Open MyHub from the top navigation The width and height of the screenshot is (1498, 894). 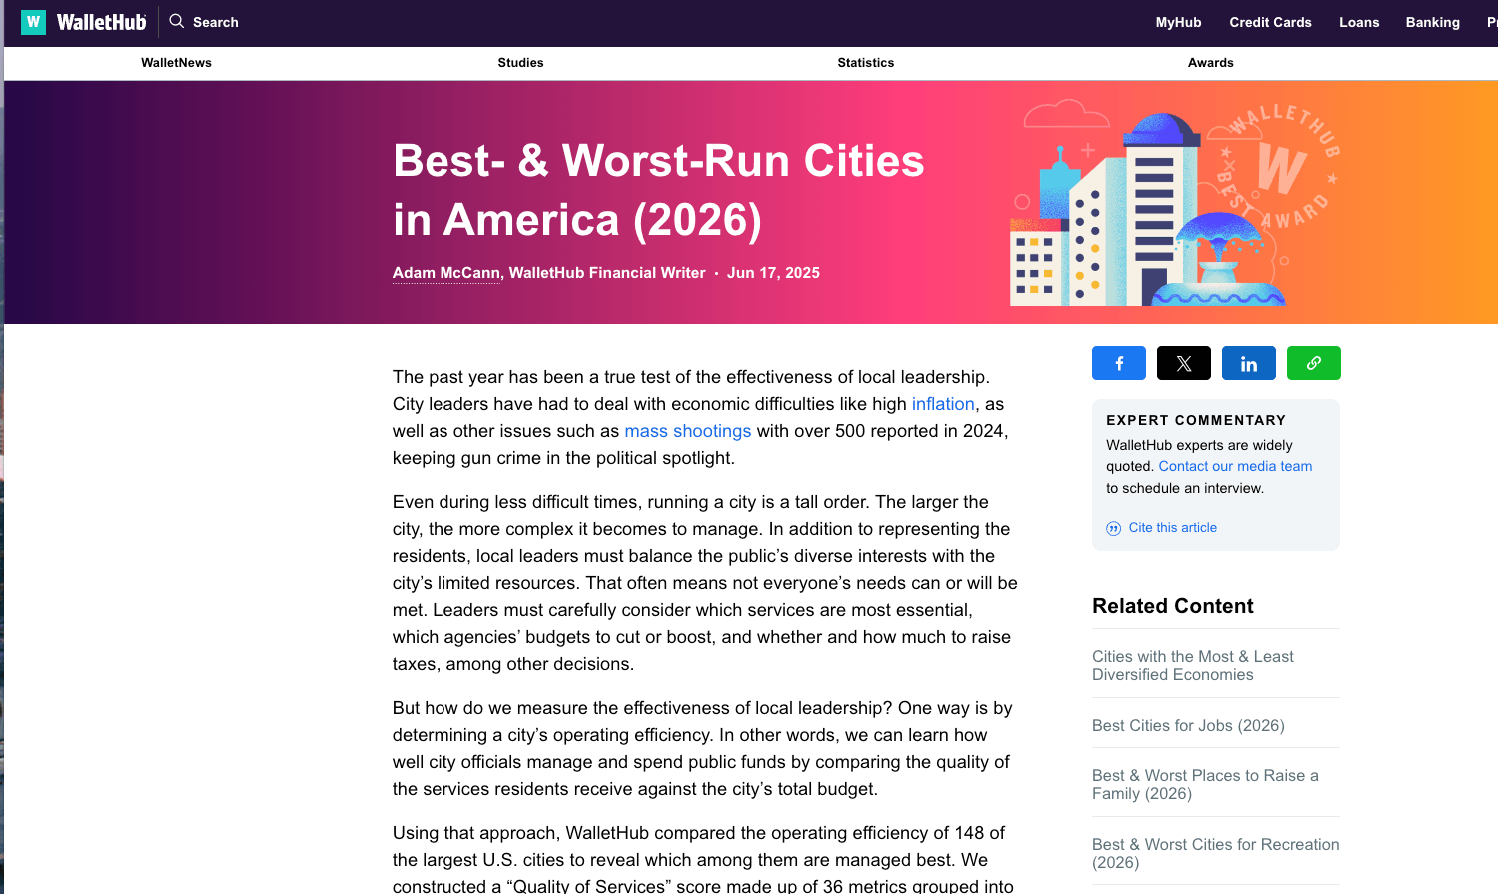(1178, 22)
